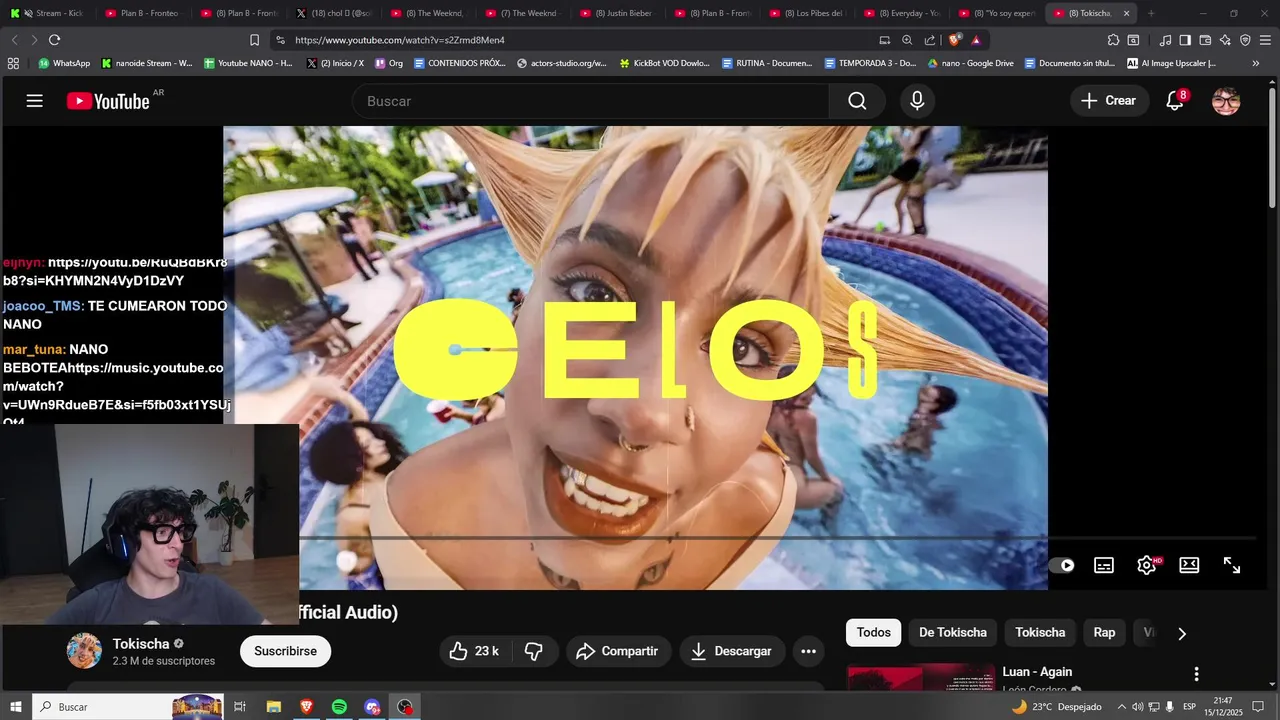Open Brave apps grid in bookmarks bar
This screenshot has width=1280, height=720.
tap(13, 63)
